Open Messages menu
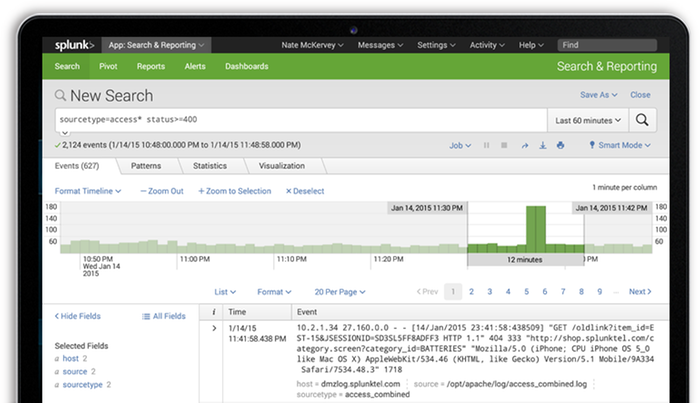Image resolution: width=700 pixels, height=403 pixels. pyautogui.click(x=380, y=45)
